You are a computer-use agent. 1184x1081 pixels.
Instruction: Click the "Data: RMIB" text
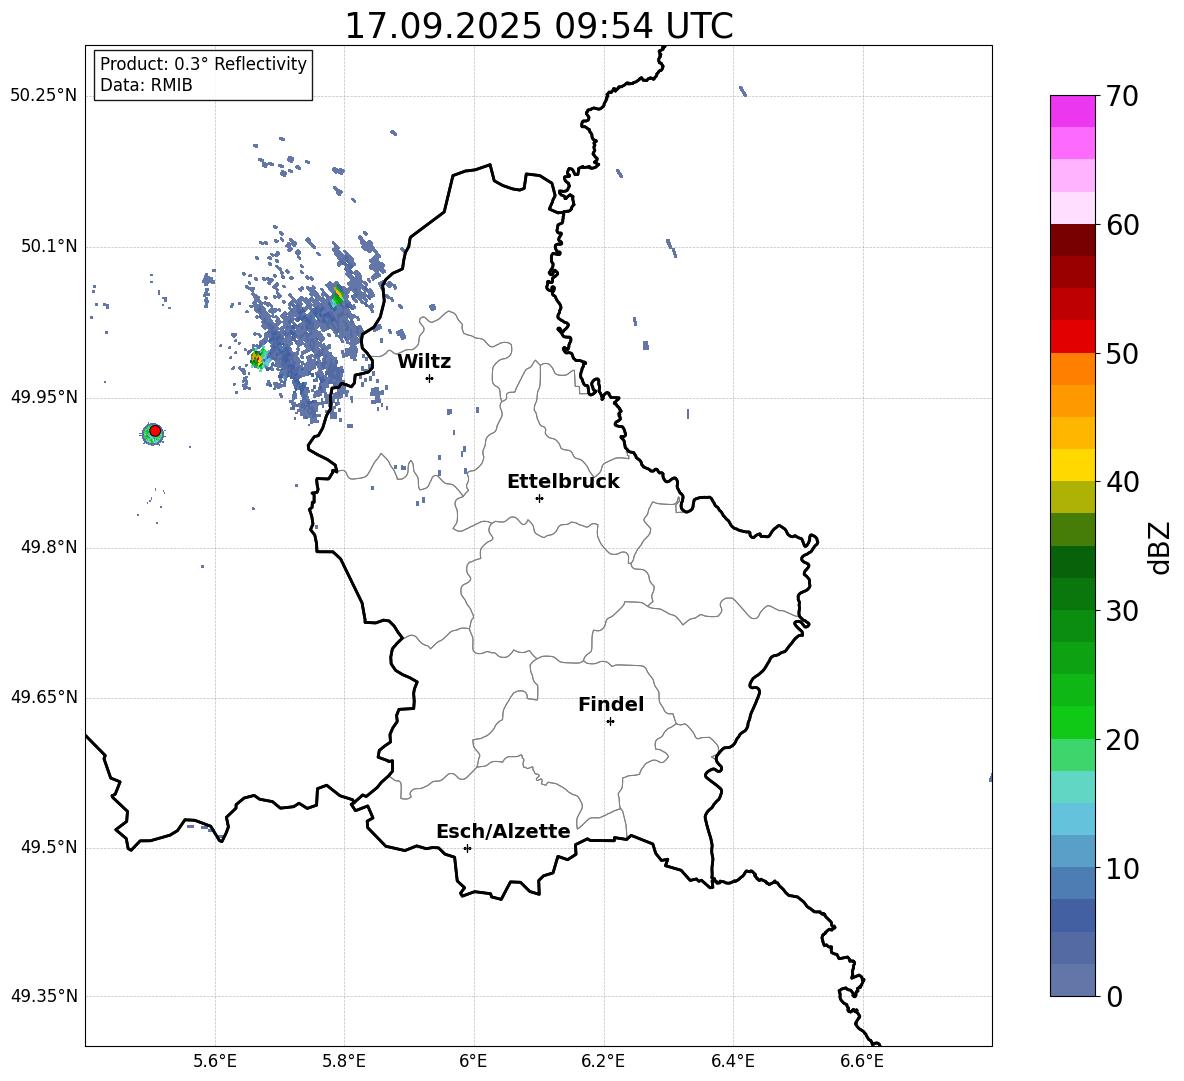point(146,85)
